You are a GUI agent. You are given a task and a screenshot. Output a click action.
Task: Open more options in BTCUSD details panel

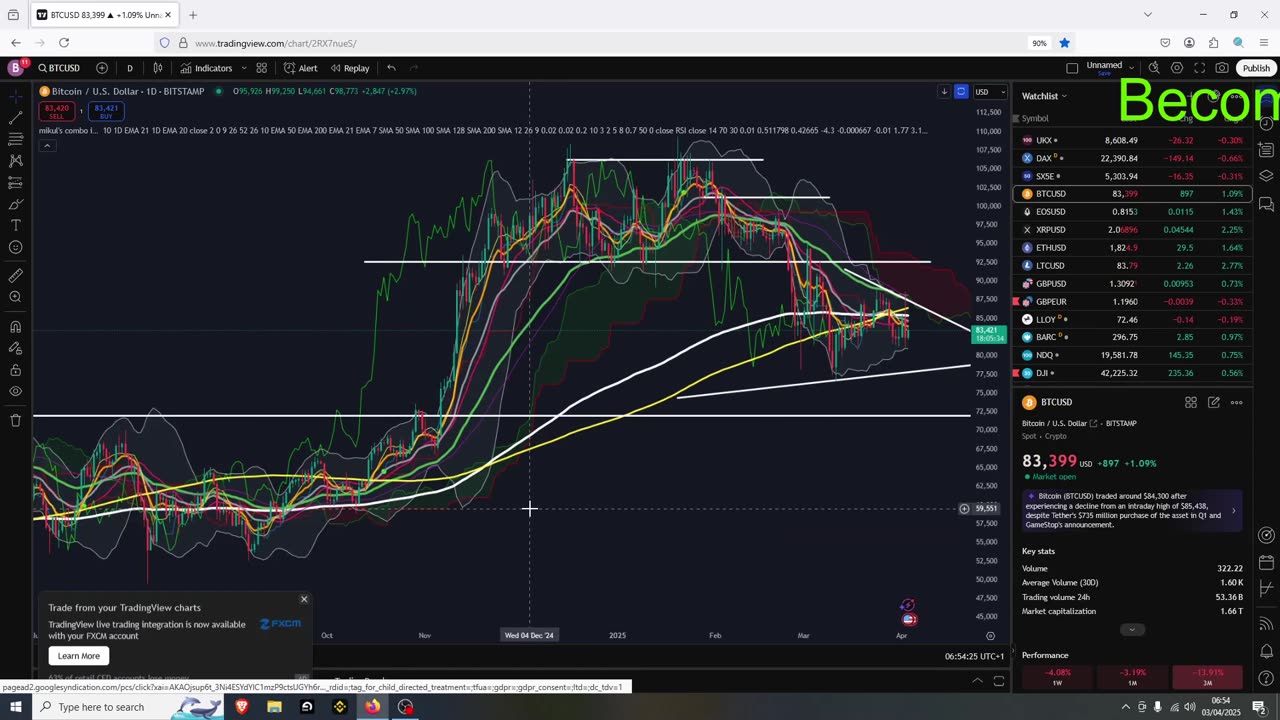(1237, 402)
